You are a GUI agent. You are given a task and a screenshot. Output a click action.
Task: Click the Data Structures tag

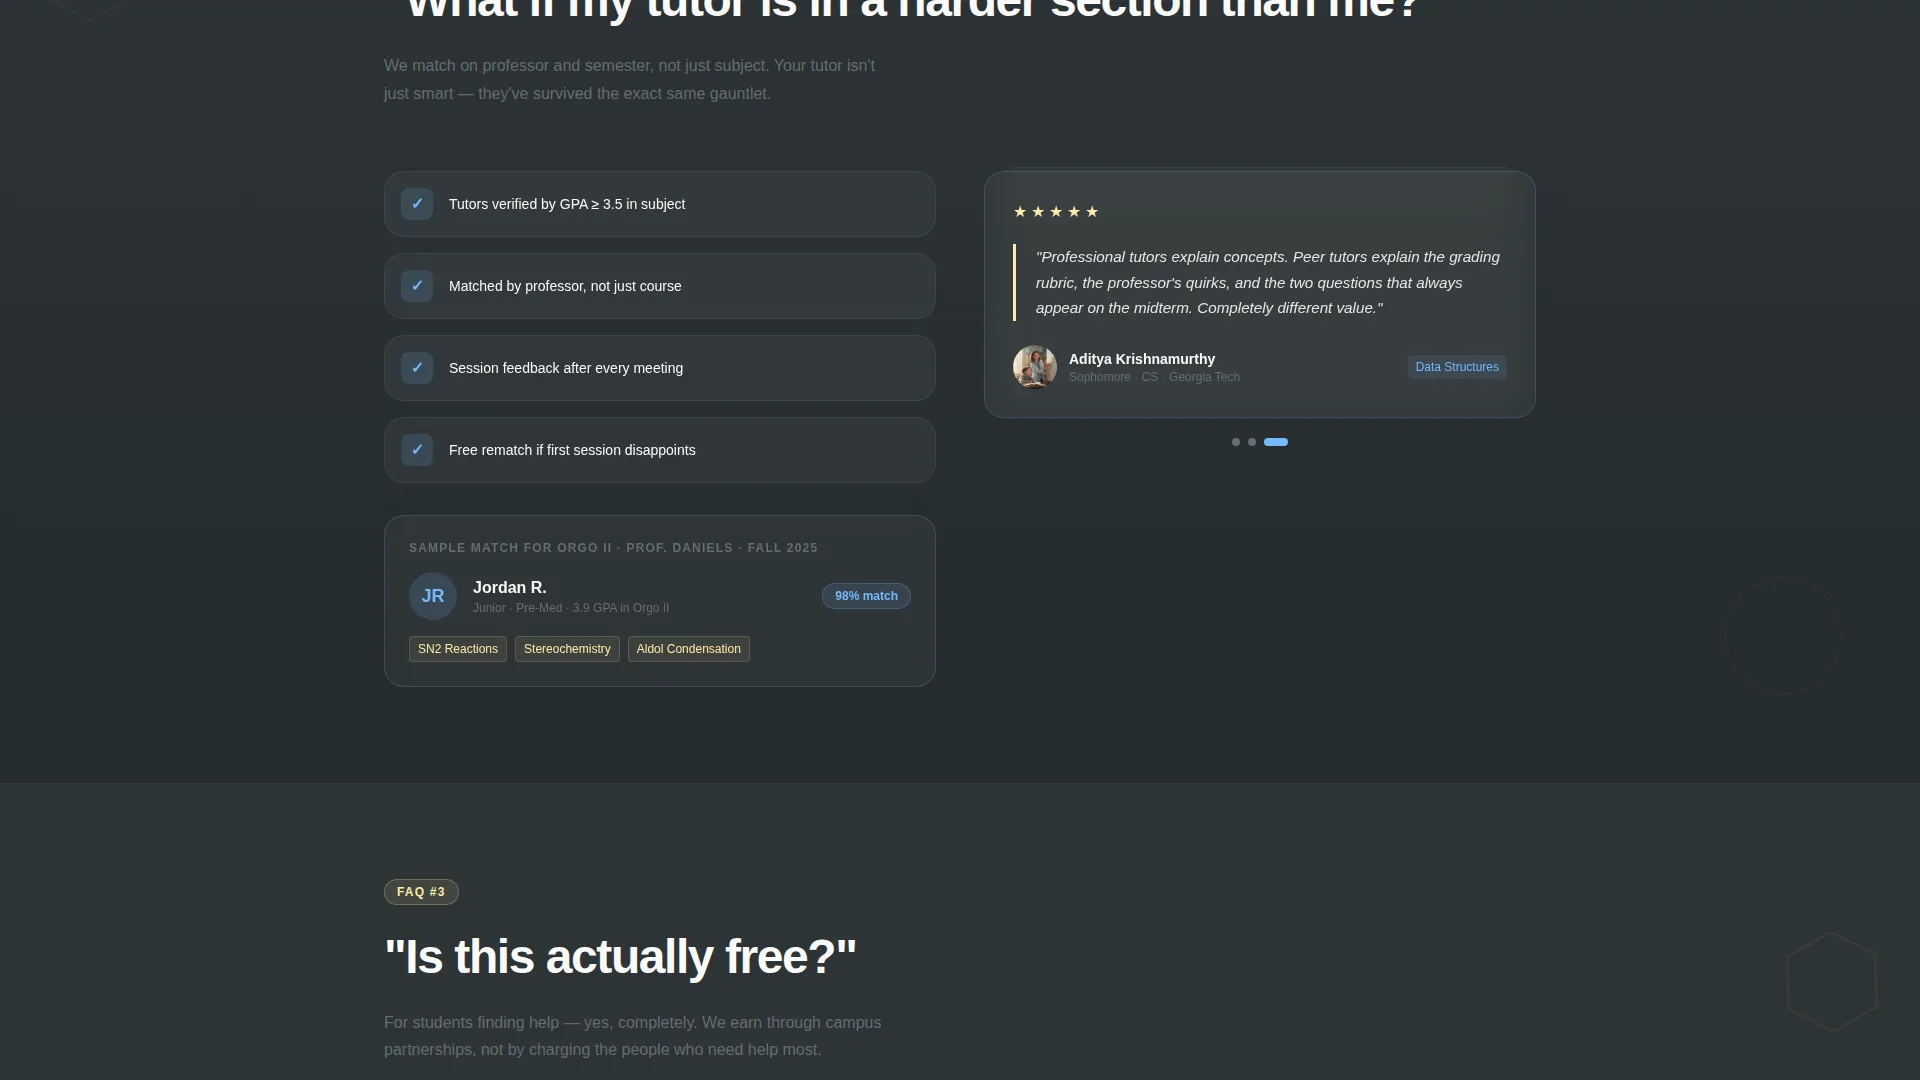[x=1457, y=367]
